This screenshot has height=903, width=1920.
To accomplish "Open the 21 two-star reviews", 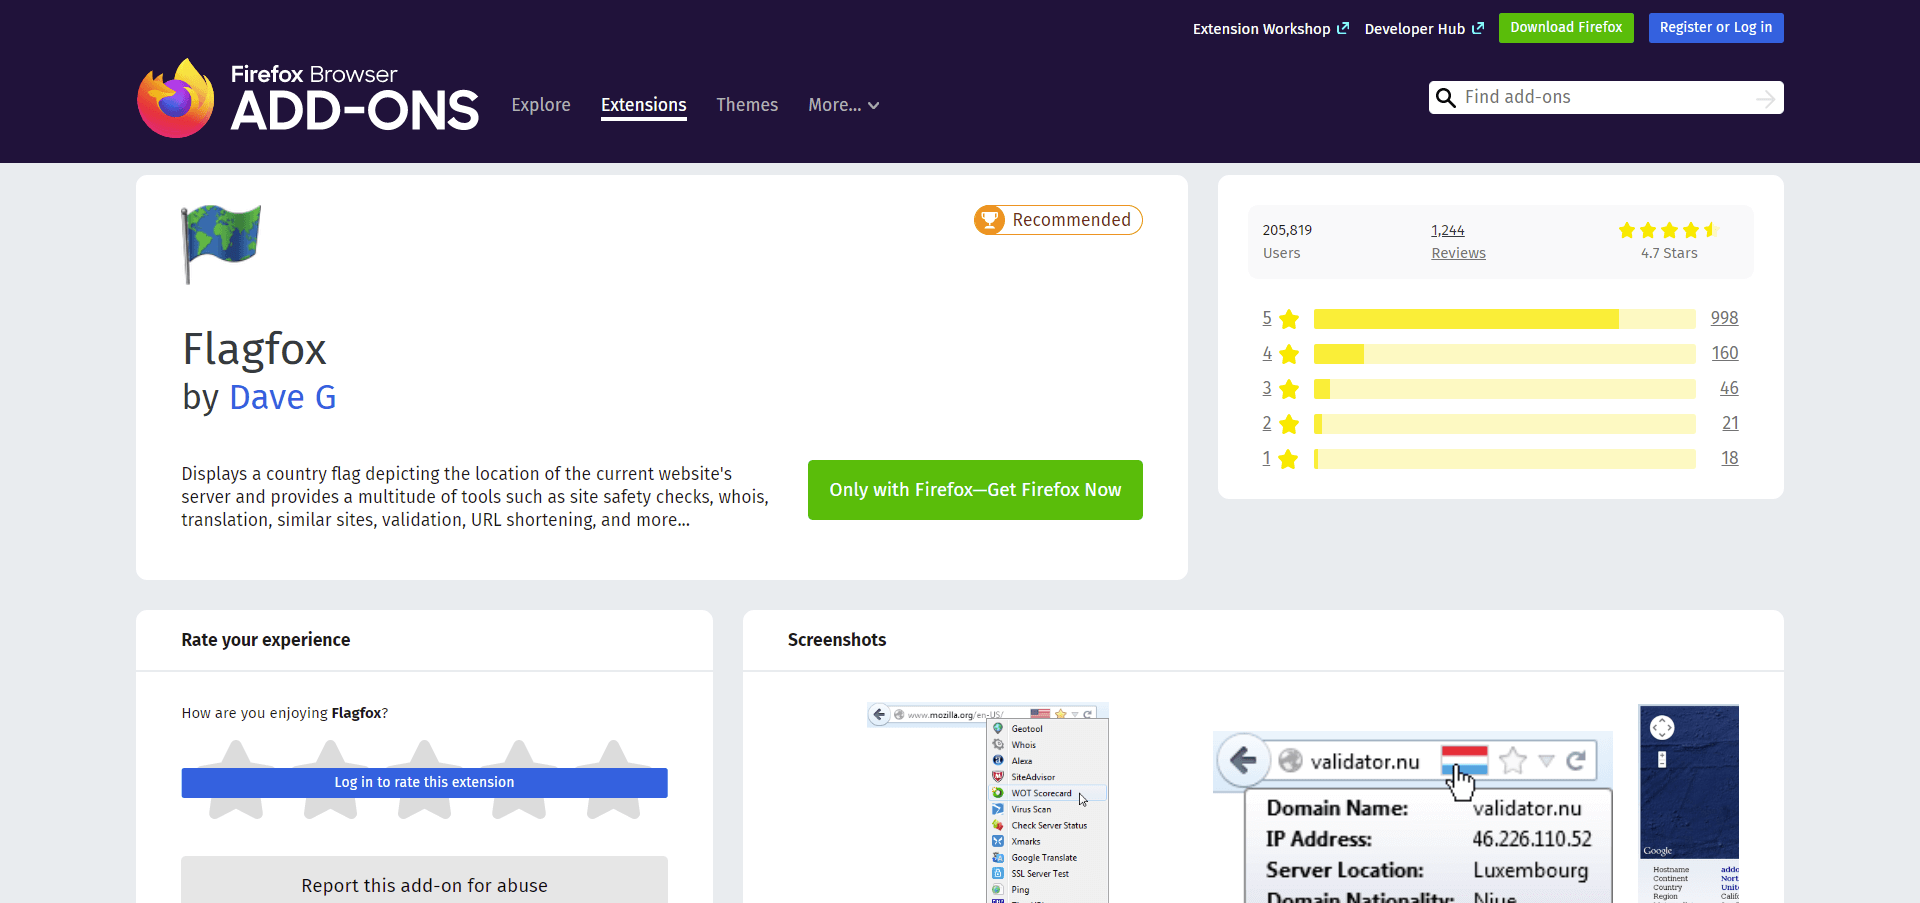I will (x=1730, y=423).
